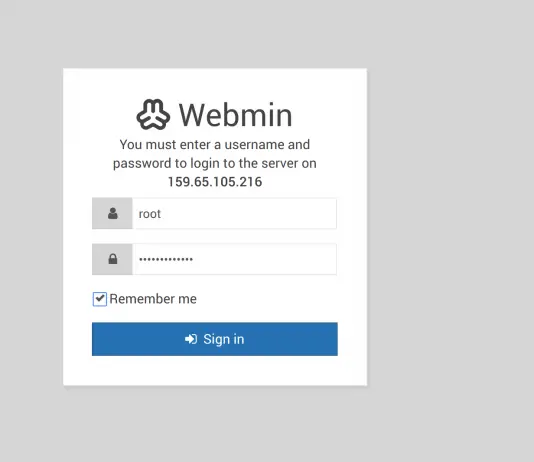Image resolution: width=534 pixels, height=462 pixels.
Task: Click the white login card below the button
Action: [215, 370]
